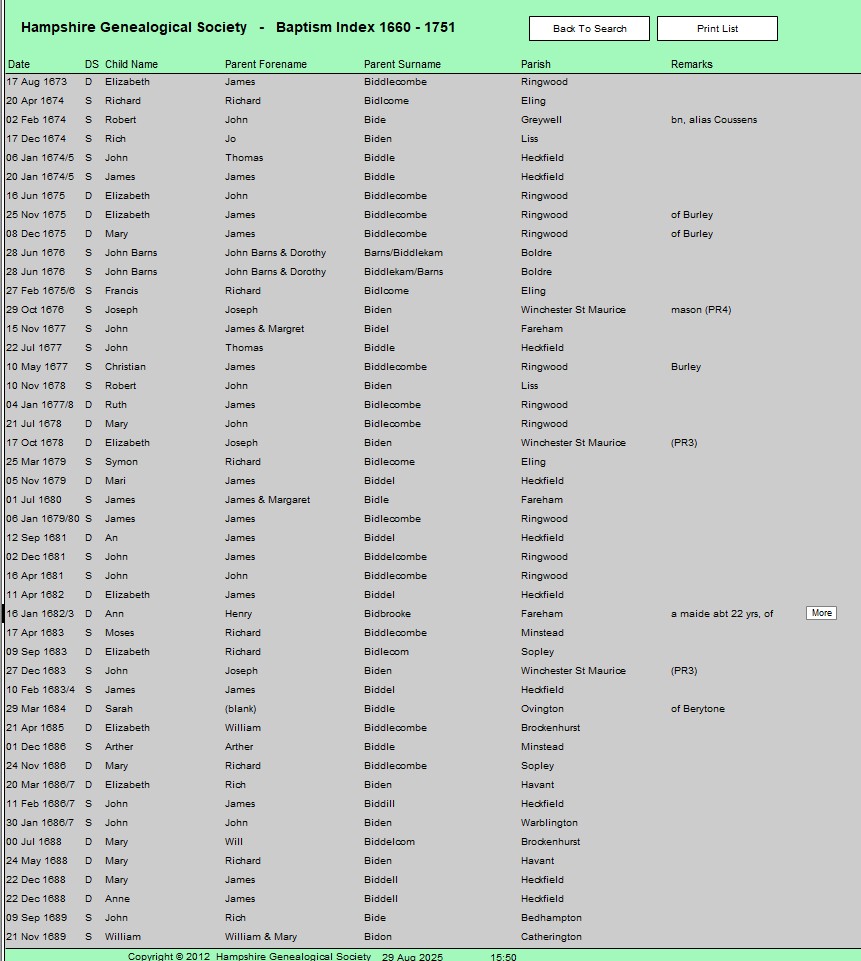The width and height of the screenshot is (861, 961).
Task: Open More remarks for Ann Bidbrooke
Action: (x=821, y=613)
